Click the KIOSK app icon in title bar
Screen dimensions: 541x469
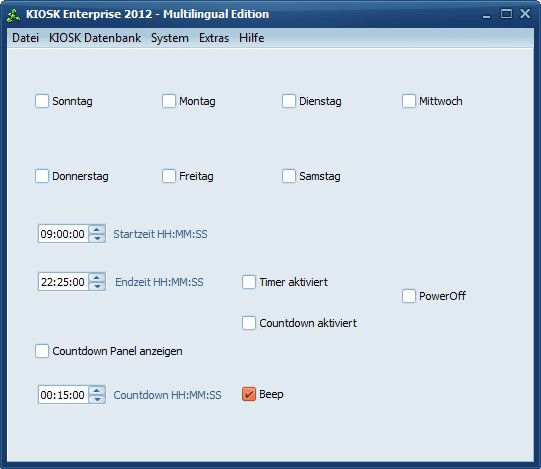(x=13, y=15)
